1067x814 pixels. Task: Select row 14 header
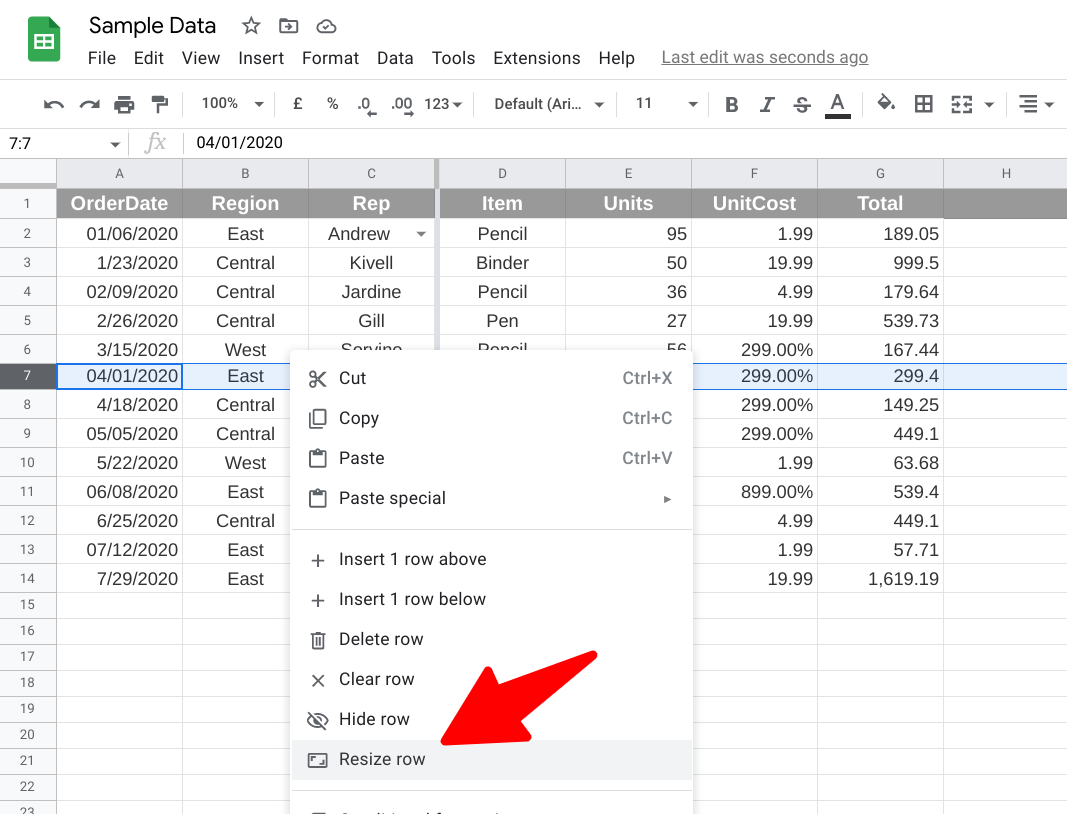[28, 579]
